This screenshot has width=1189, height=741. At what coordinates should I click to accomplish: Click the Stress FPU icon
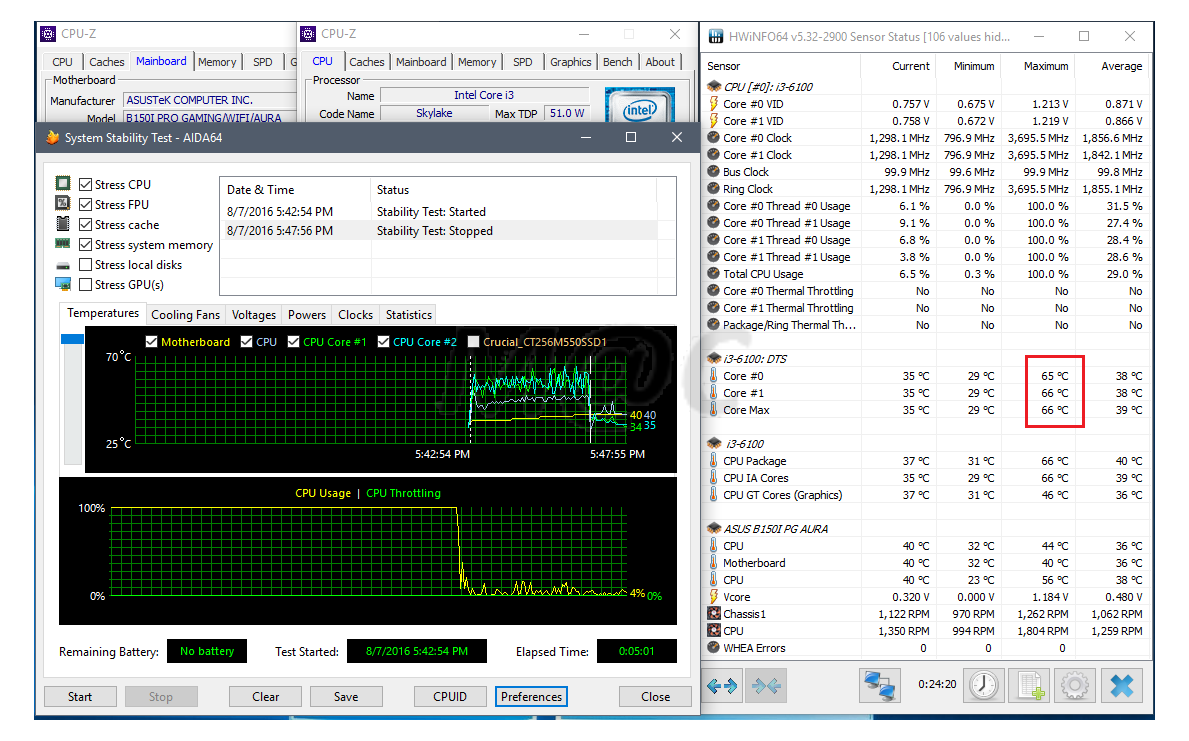click(63, 203)
